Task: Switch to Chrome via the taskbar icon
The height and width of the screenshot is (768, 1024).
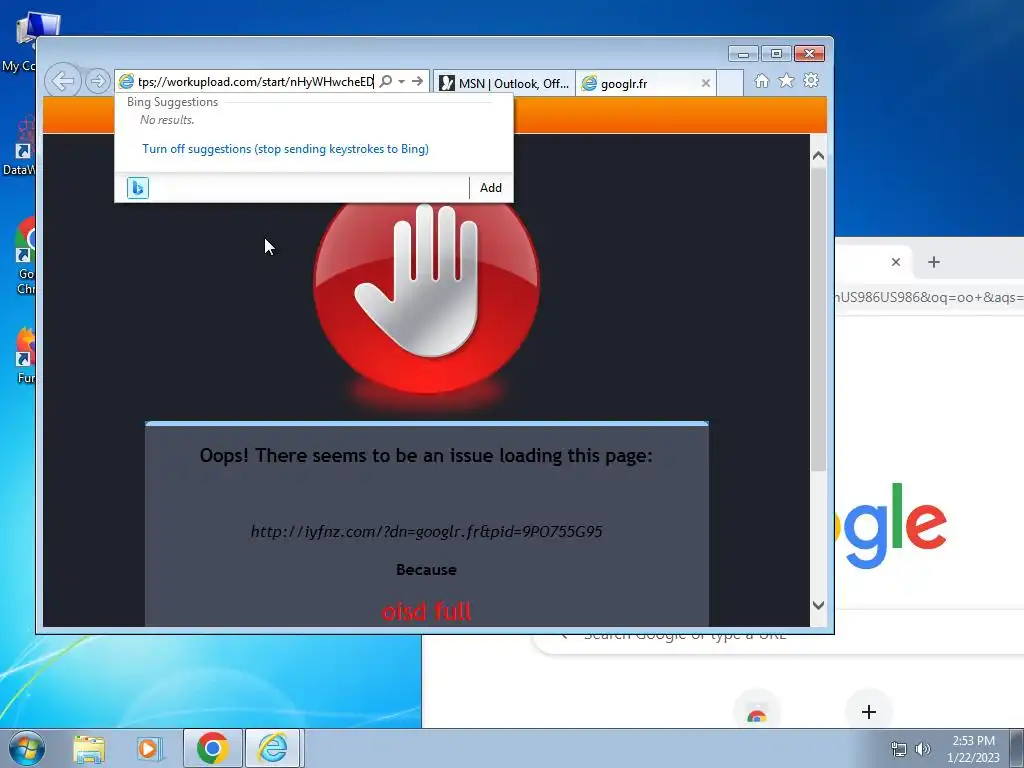Action: click(x=213, y=749)
